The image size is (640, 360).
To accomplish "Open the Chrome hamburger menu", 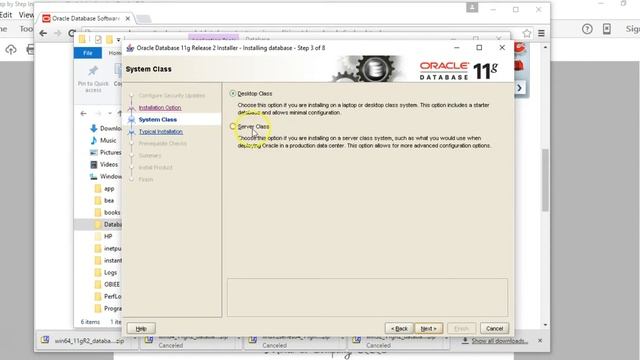I will click(x=541, y=33).
